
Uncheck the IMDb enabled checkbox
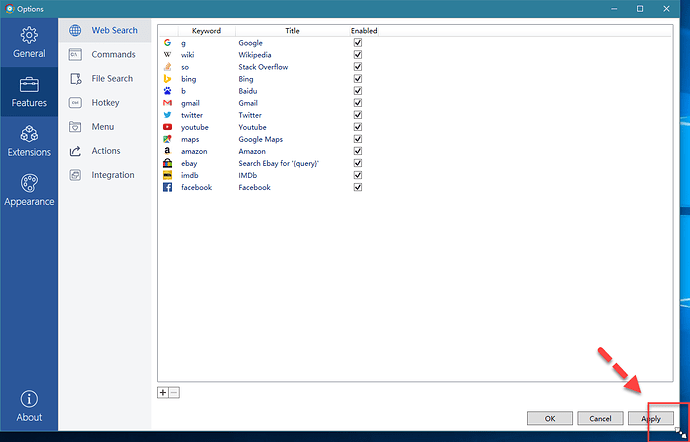[x=358, y=175]
